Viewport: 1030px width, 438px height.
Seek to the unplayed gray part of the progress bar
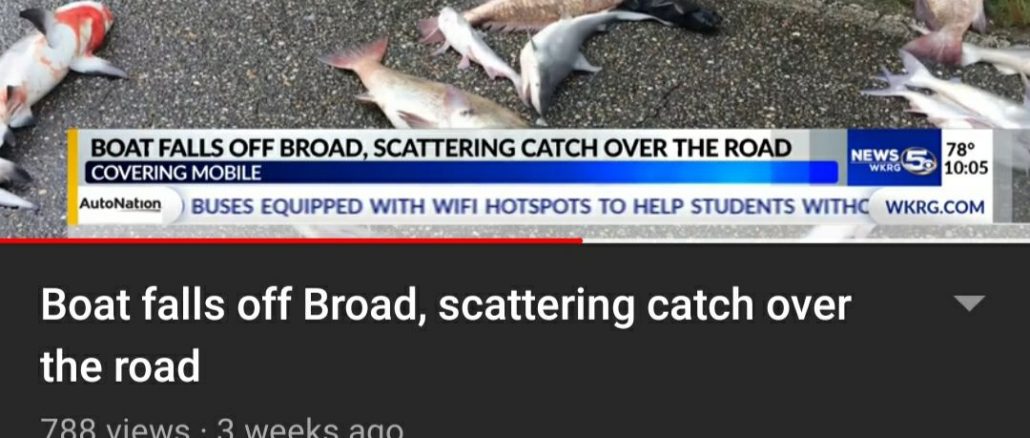tap(805, 240)
